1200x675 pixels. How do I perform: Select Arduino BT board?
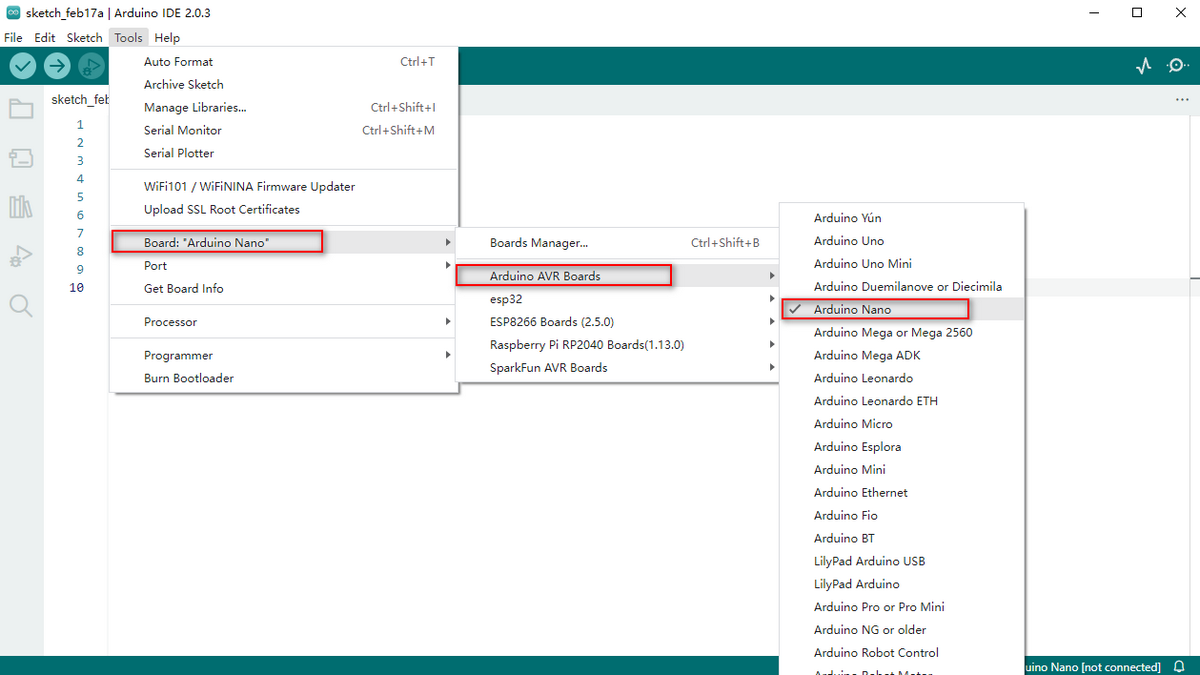pos(902,539)
